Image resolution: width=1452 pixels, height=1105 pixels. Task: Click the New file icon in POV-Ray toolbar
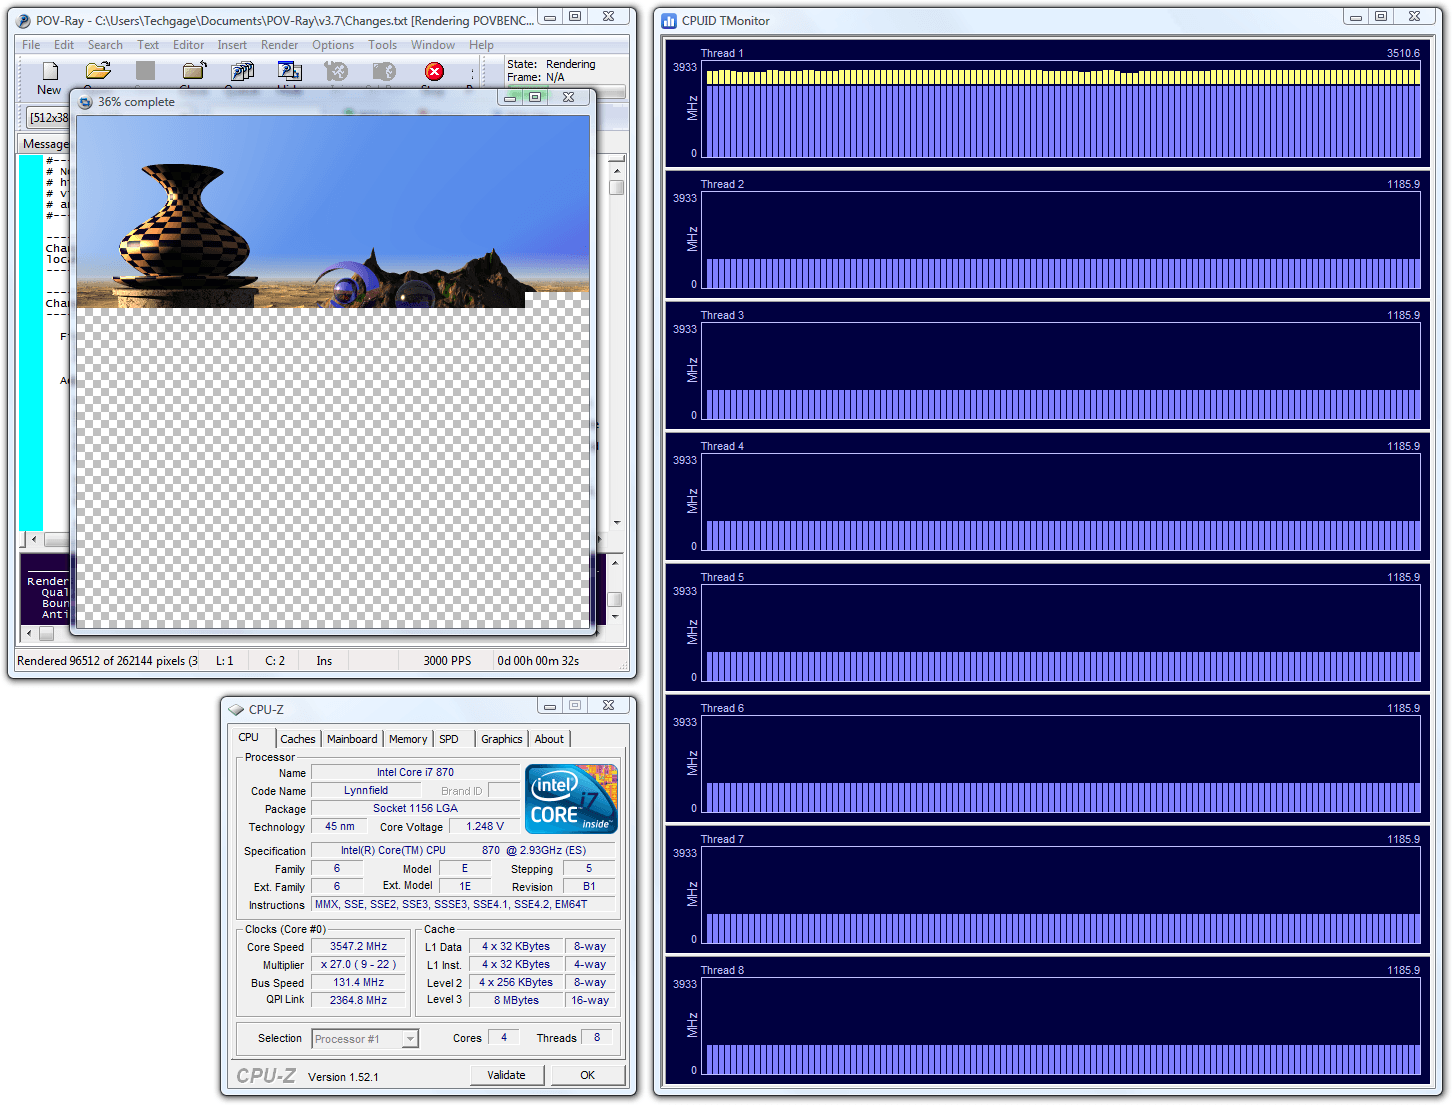pyautogui.click(x=50, y=70)
